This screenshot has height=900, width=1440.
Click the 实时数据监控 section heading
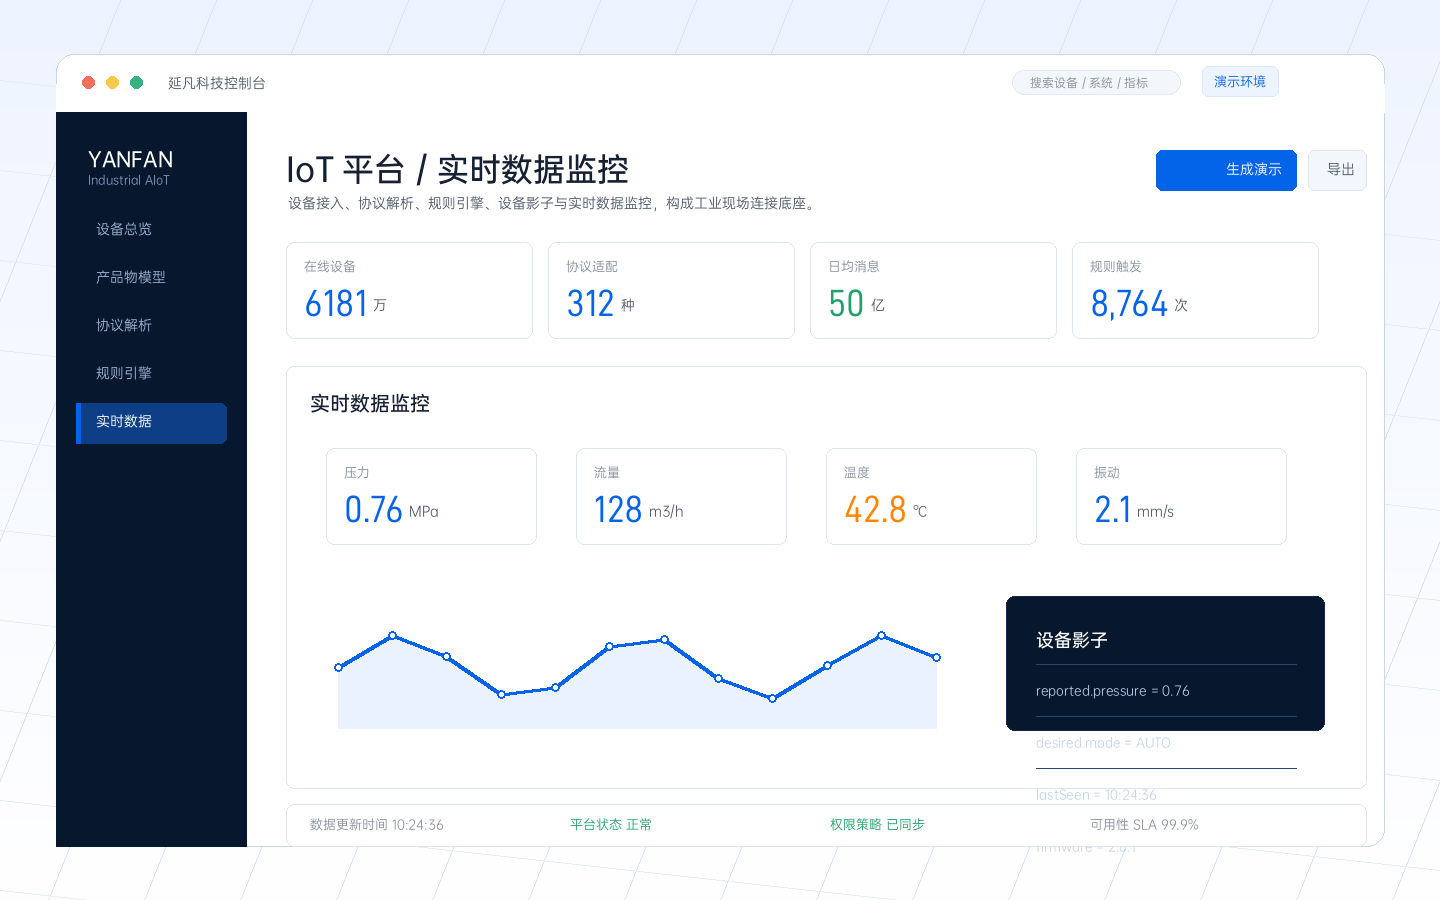[370, 403]
